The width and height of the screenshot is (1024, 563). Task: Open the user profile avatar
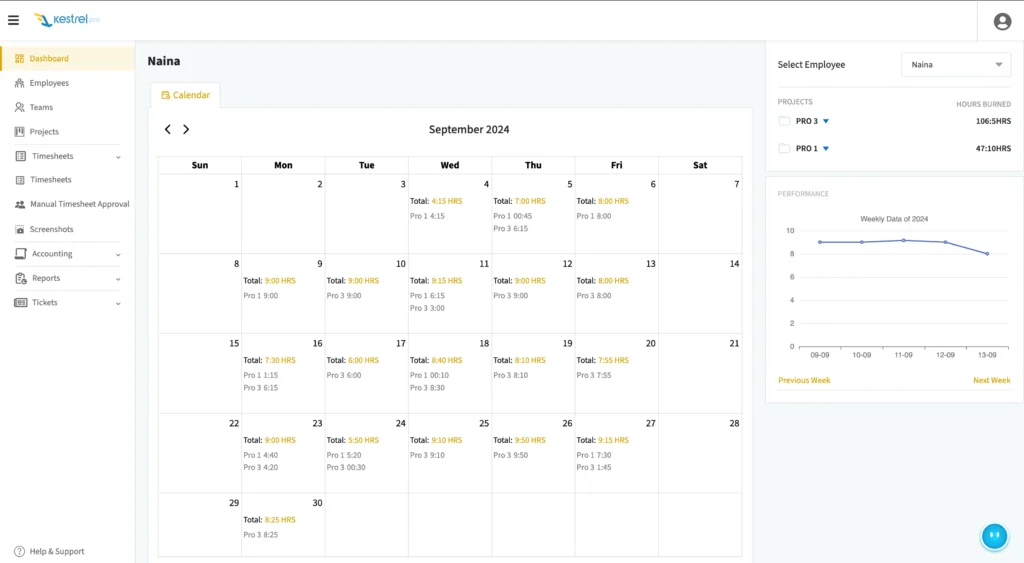1002,22
